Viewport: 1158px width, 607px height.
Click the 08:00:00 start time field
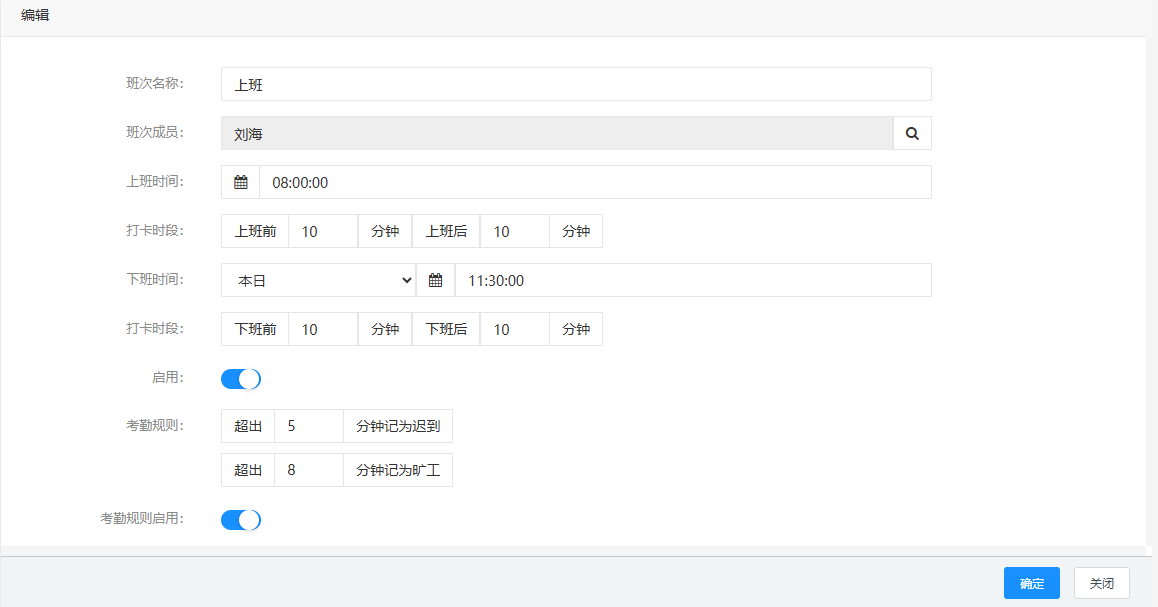point(594,182)
